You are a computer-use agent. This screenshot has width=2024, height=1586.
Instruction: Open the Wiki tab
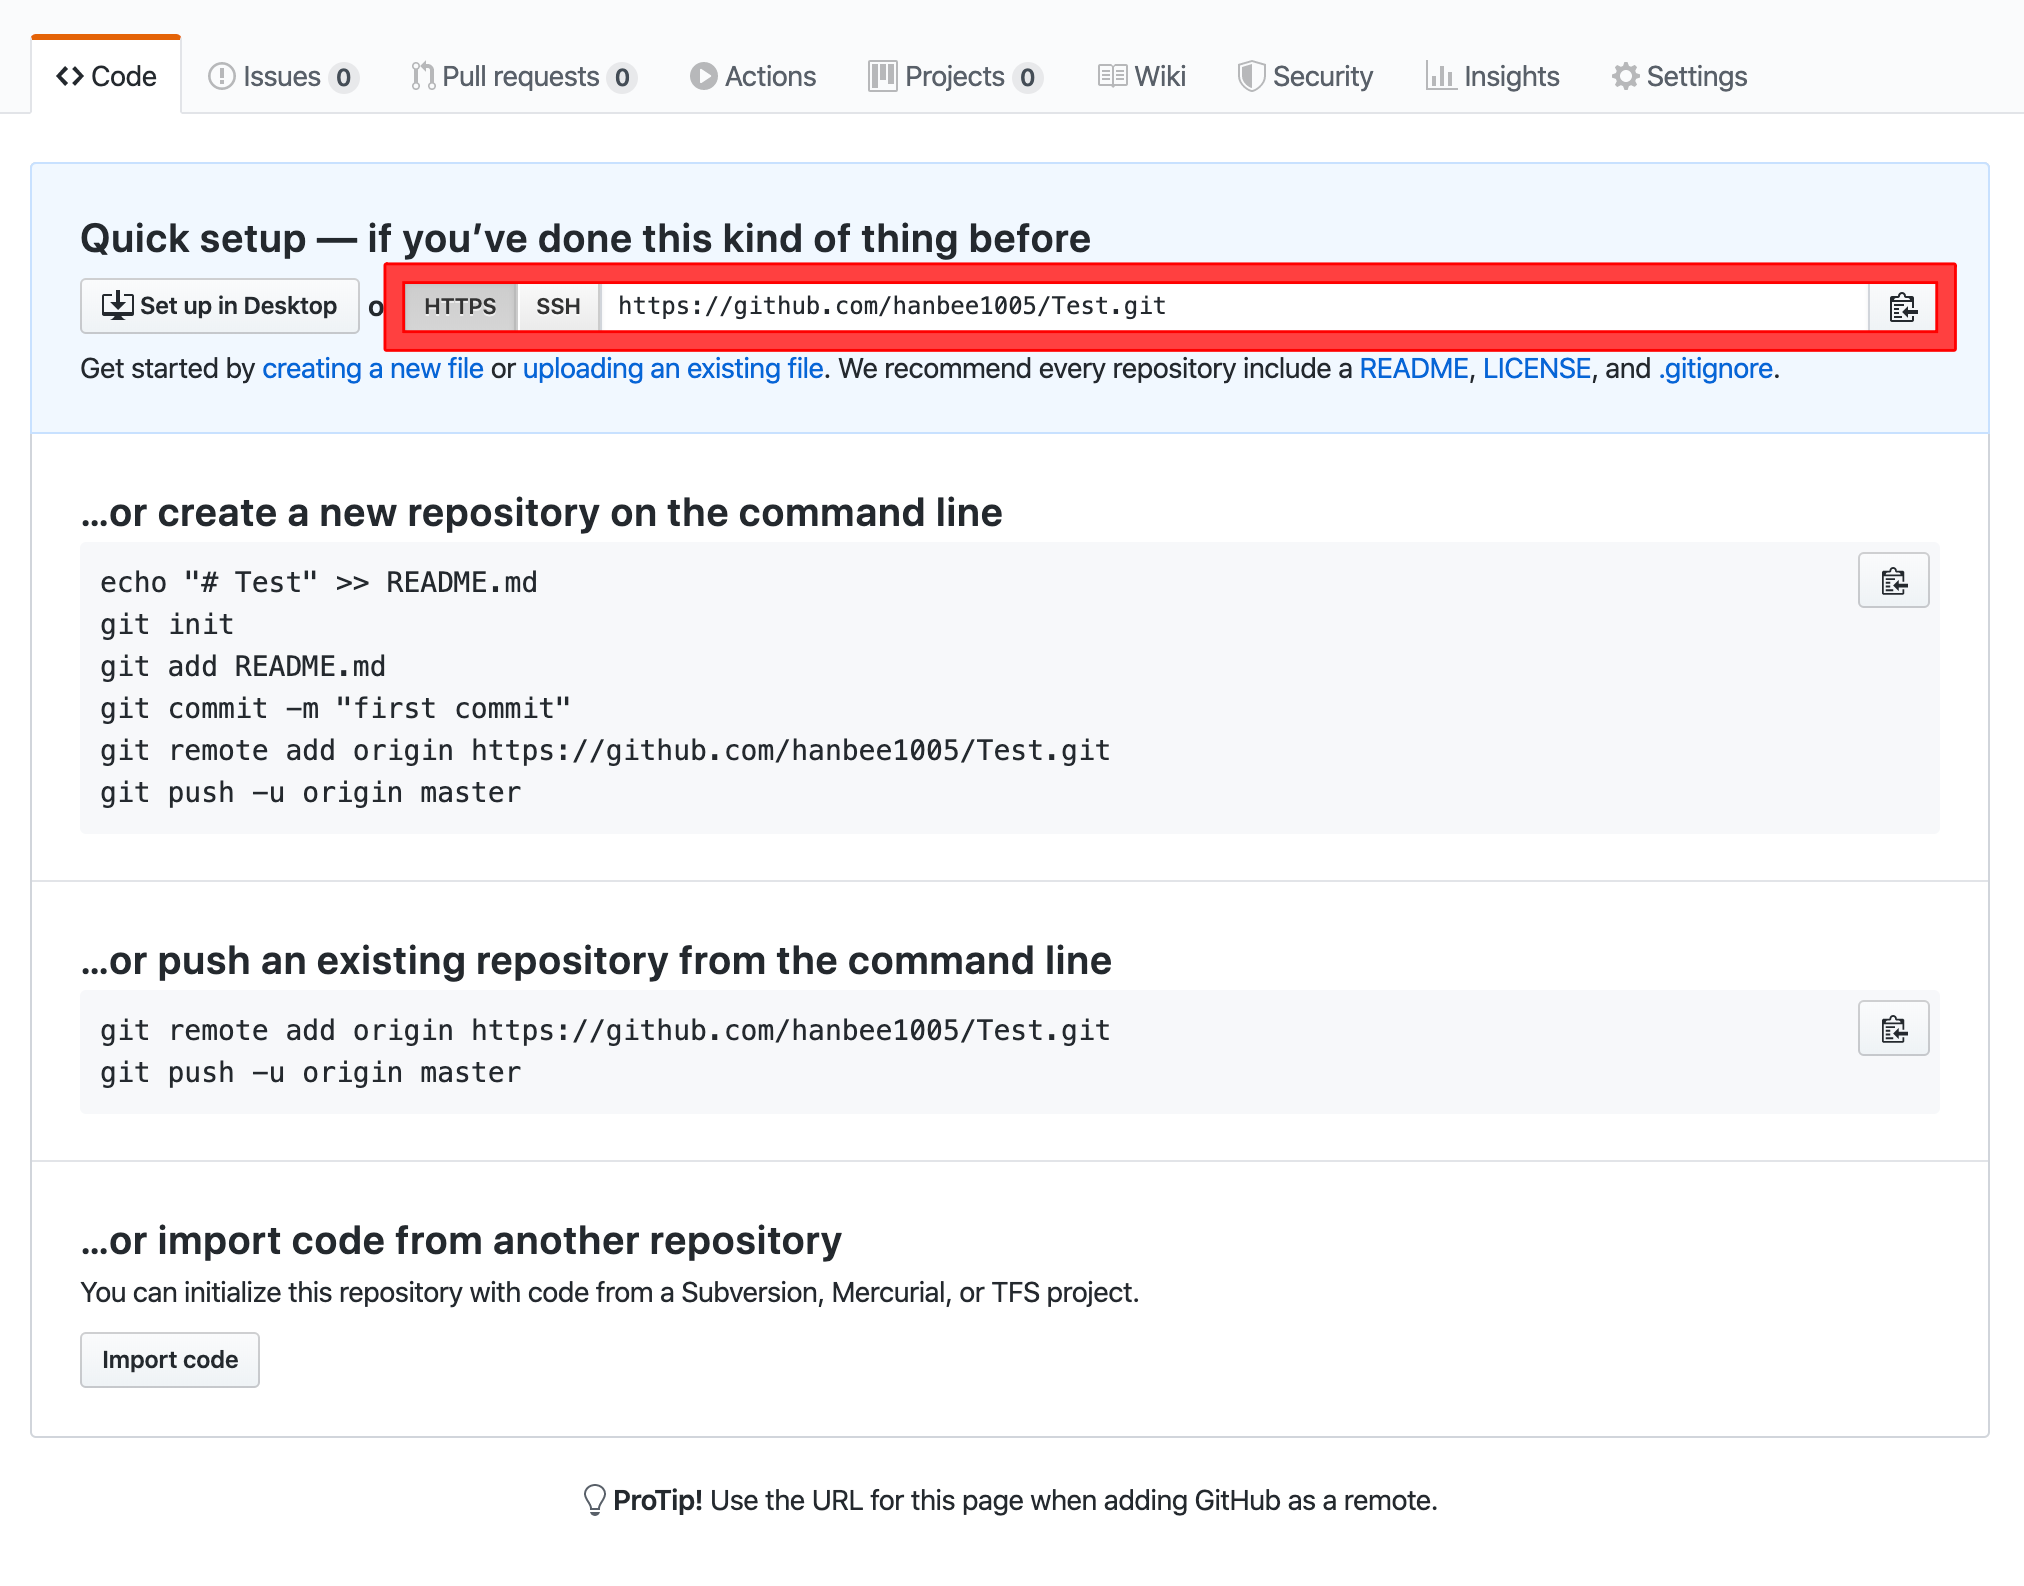1141,77
